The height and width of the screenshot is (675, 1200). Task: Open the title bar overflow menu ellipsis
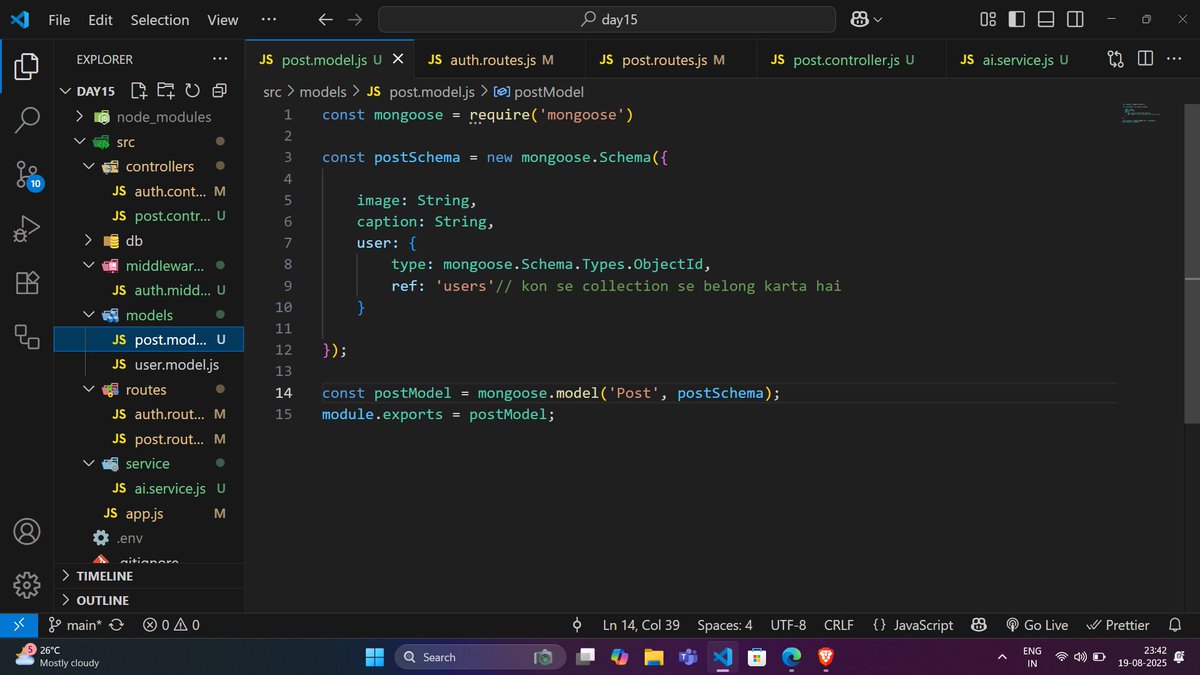tap(268, 19)
